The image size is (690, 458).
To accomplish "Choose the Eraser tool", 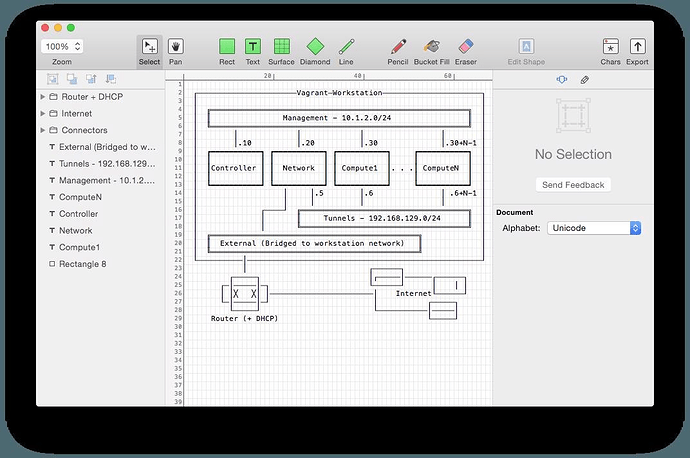I will (x=466, y=51).
